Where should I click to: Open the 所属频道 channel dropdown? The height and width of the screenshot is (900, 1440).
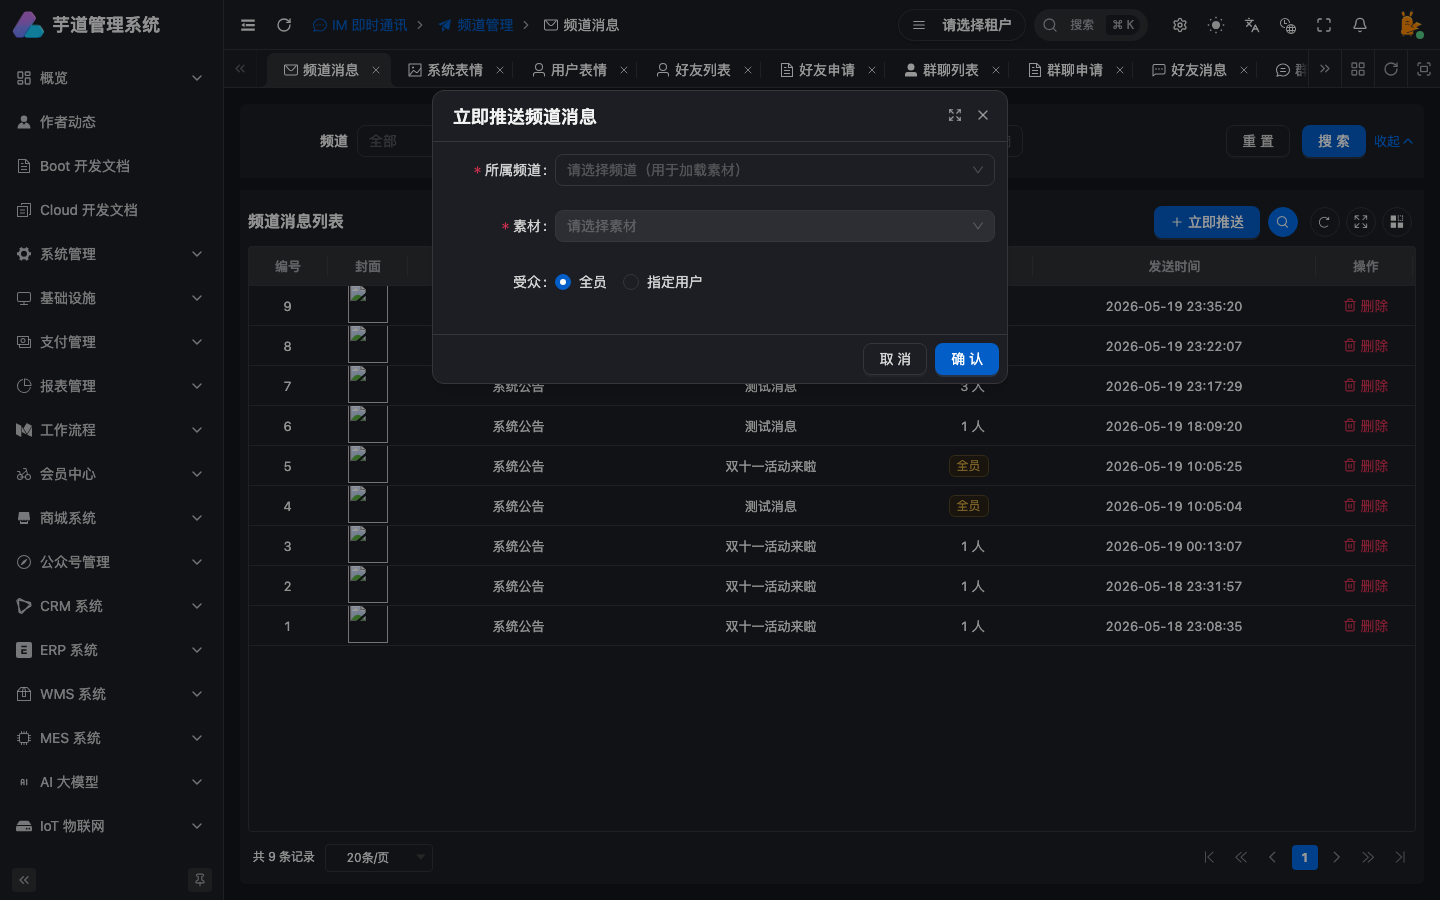775,170
